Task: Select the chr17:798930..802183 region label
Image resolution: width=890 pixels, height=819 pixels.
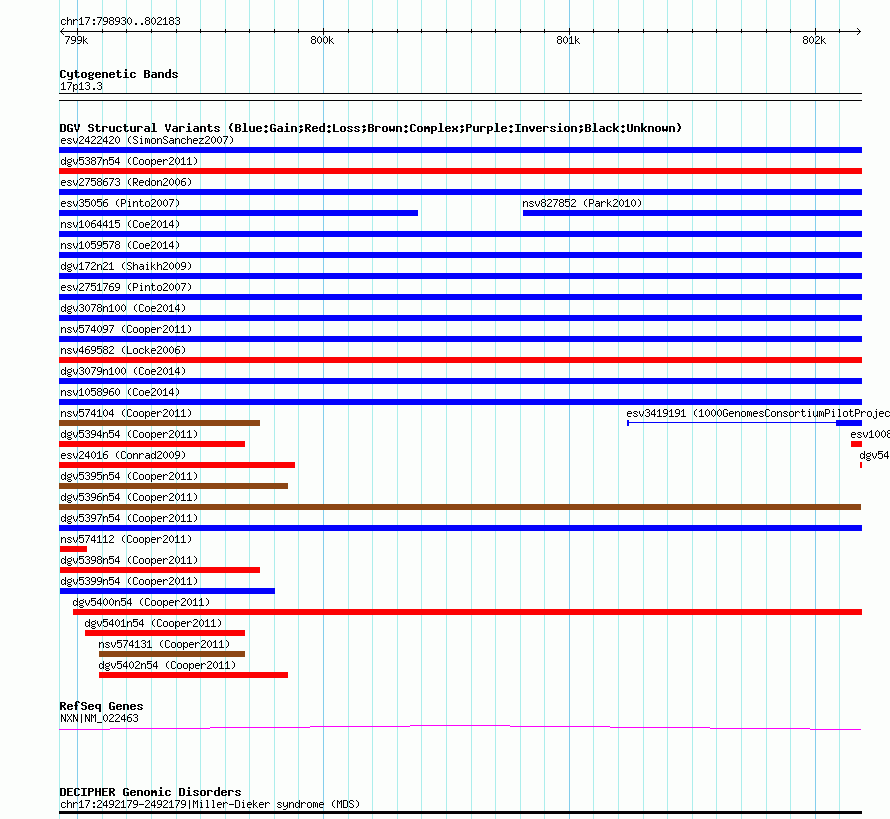Action: 120,21
